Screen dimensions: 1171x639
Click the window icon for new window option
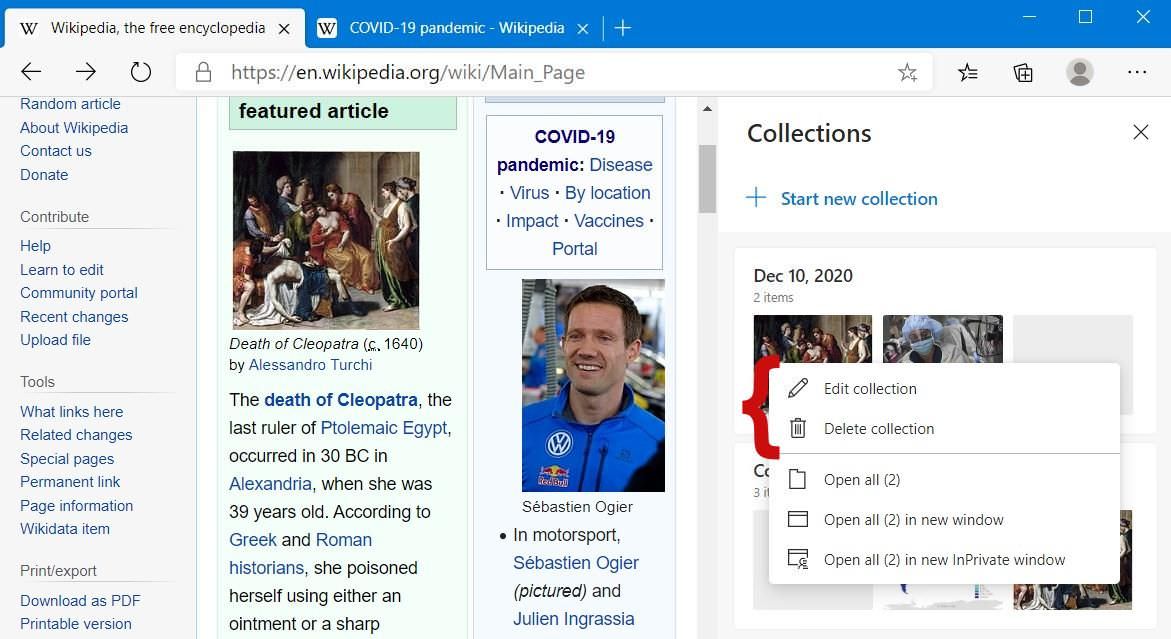(x=798, y=520)
